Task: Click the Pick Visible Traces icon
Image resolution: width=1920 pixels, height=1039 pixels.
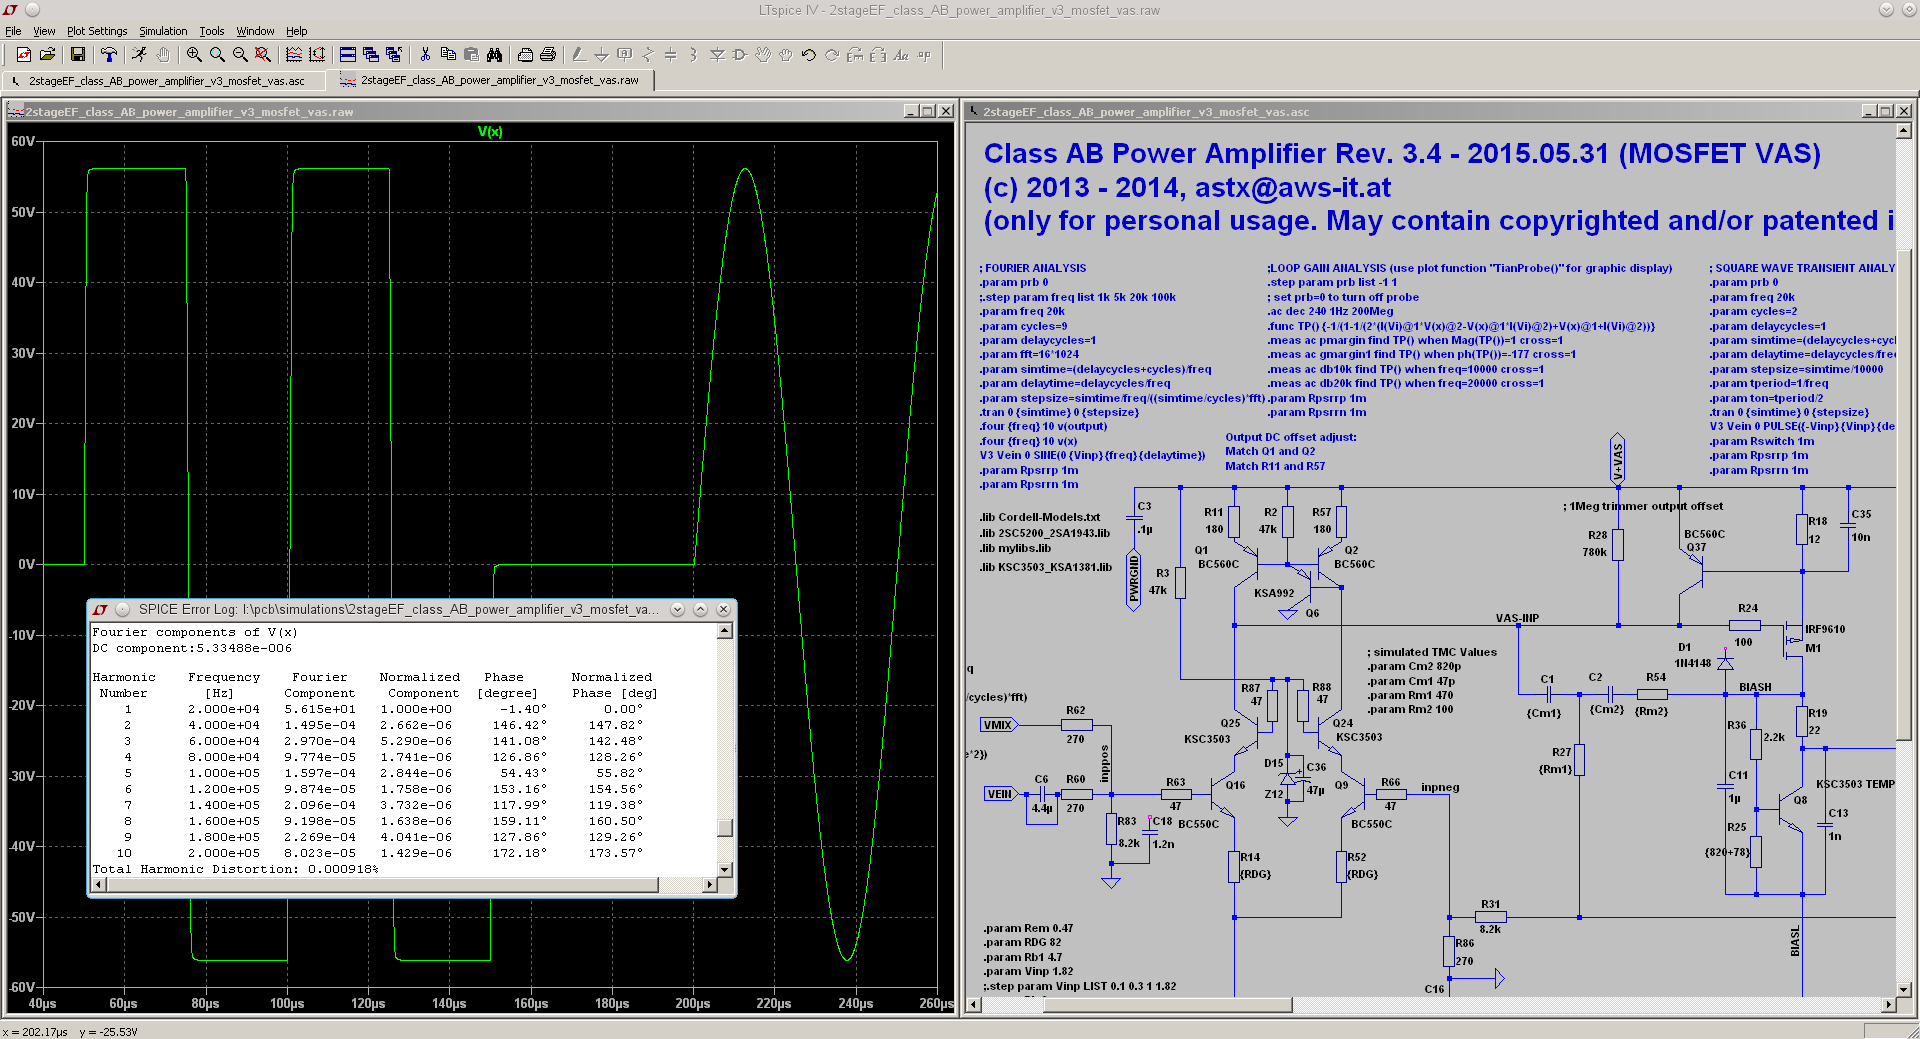Action: tap(294, 55)
